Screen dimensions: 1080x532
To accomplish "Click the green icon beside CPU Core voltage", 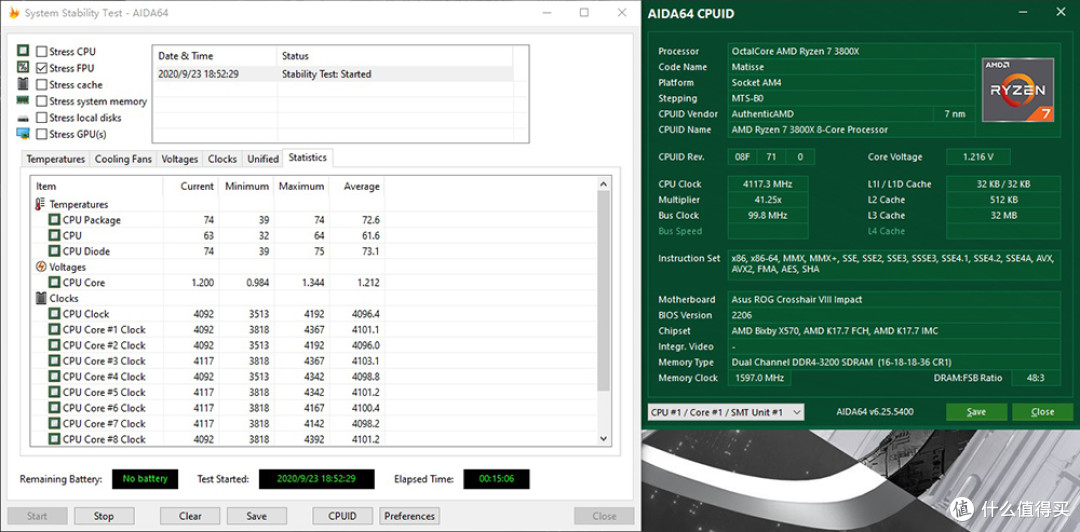I will [54, 283].
